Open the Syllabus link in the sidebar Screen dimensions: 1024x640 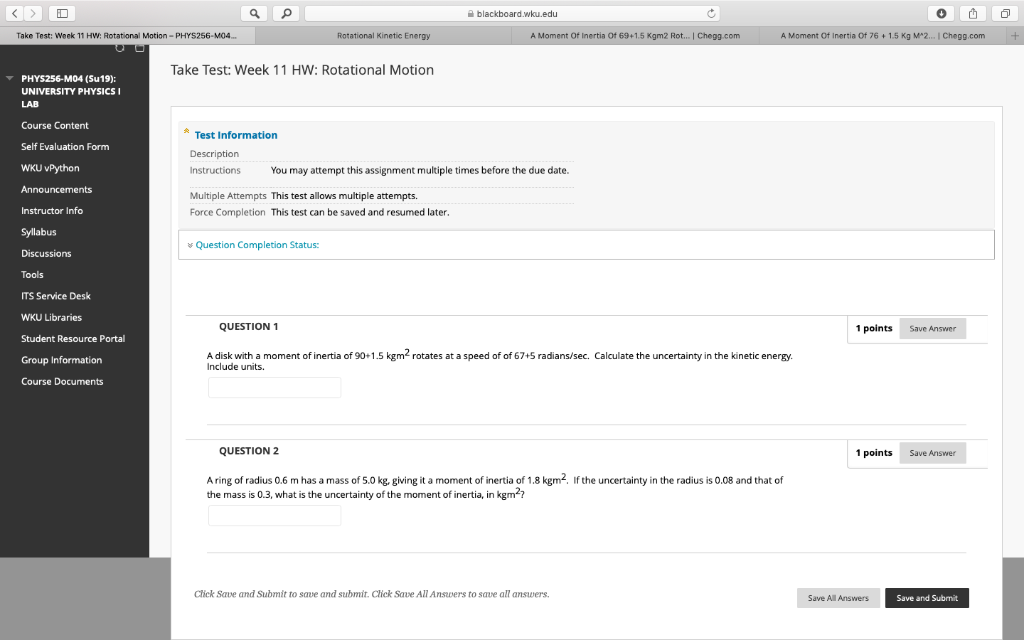38,231
